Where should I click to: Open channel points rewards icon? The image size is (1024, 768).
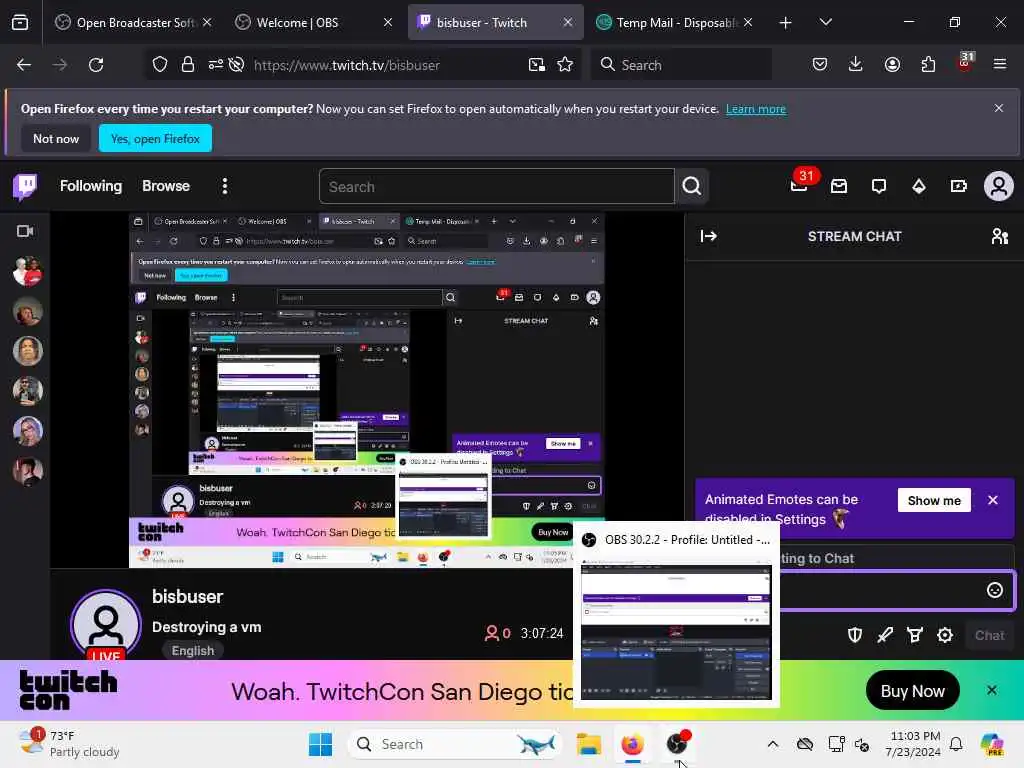[915, 635]
